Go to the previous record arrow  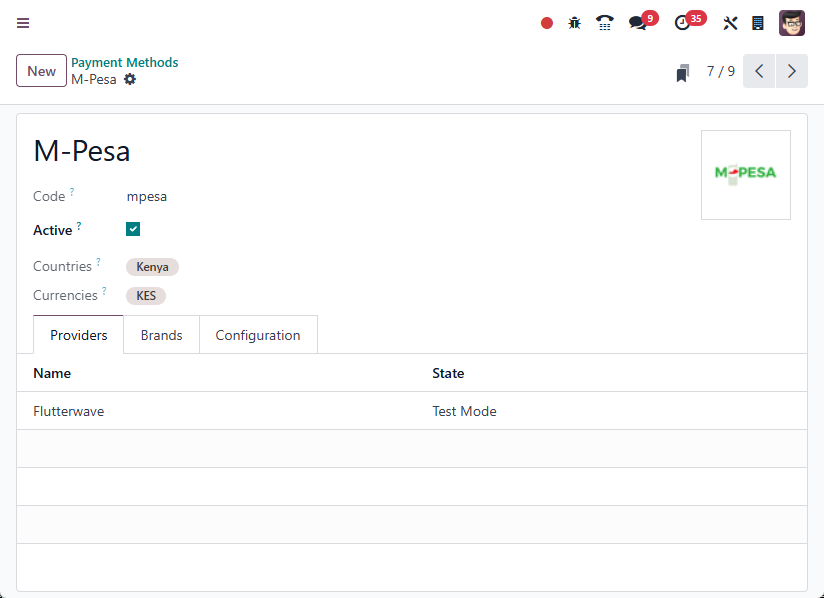[x=759, y=71]
